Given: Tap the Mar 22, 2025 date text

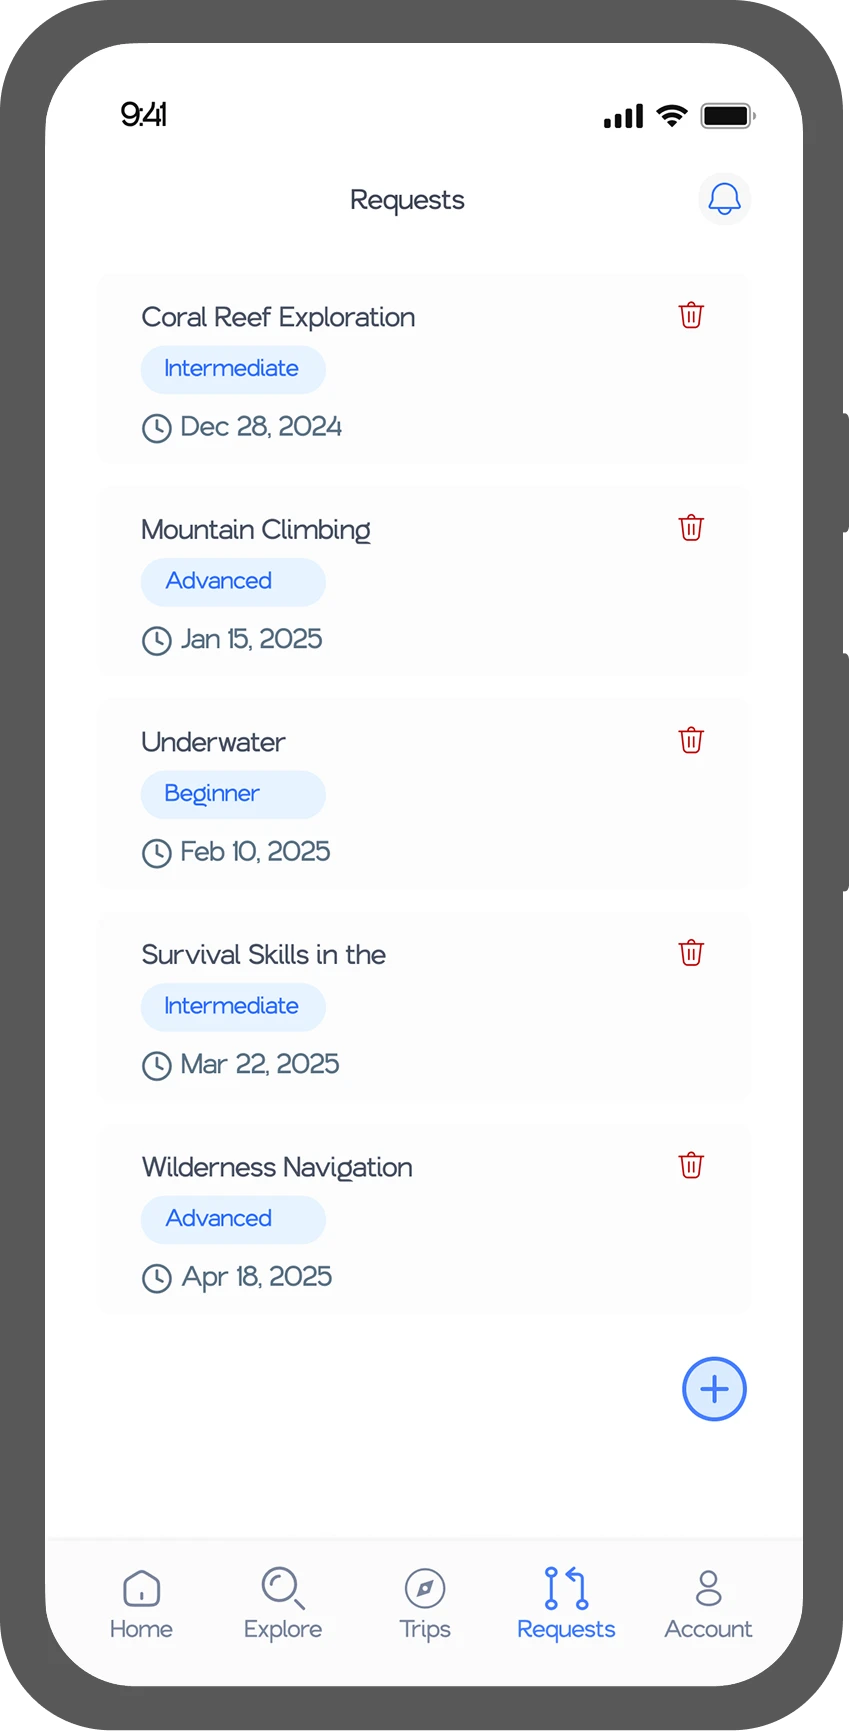Looking at the screenshot, I should tap(260, 1064).
